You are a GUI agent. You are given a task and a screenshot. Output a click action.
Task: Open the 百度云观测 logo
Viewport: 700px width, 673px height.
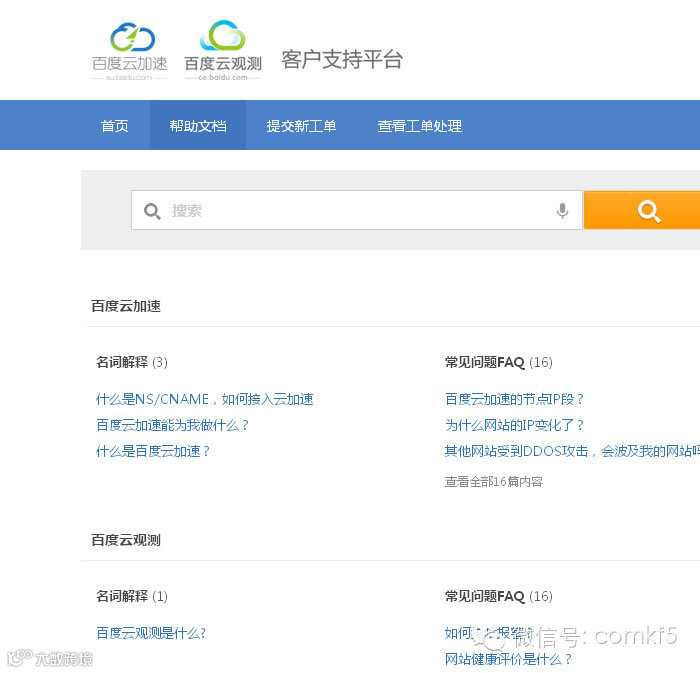(x=223, y=50)
